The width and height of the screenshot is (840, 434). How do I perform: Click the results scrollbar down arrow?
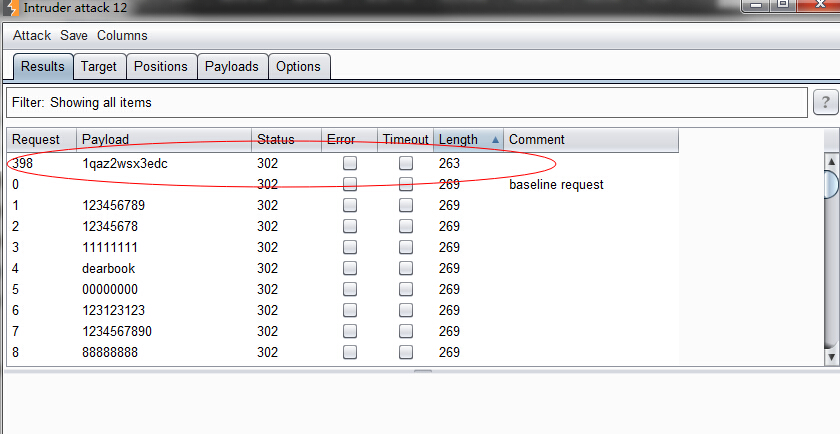(831, 356)
